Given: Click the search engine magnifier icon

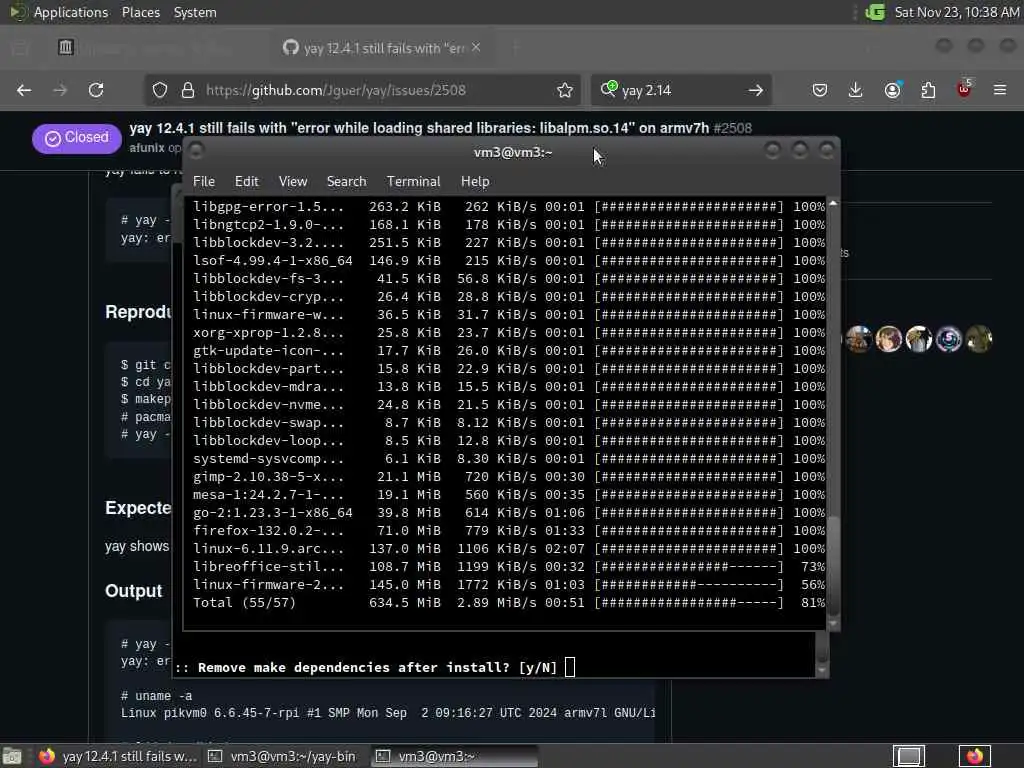Looking at the screenshot, I should [609, 89].
